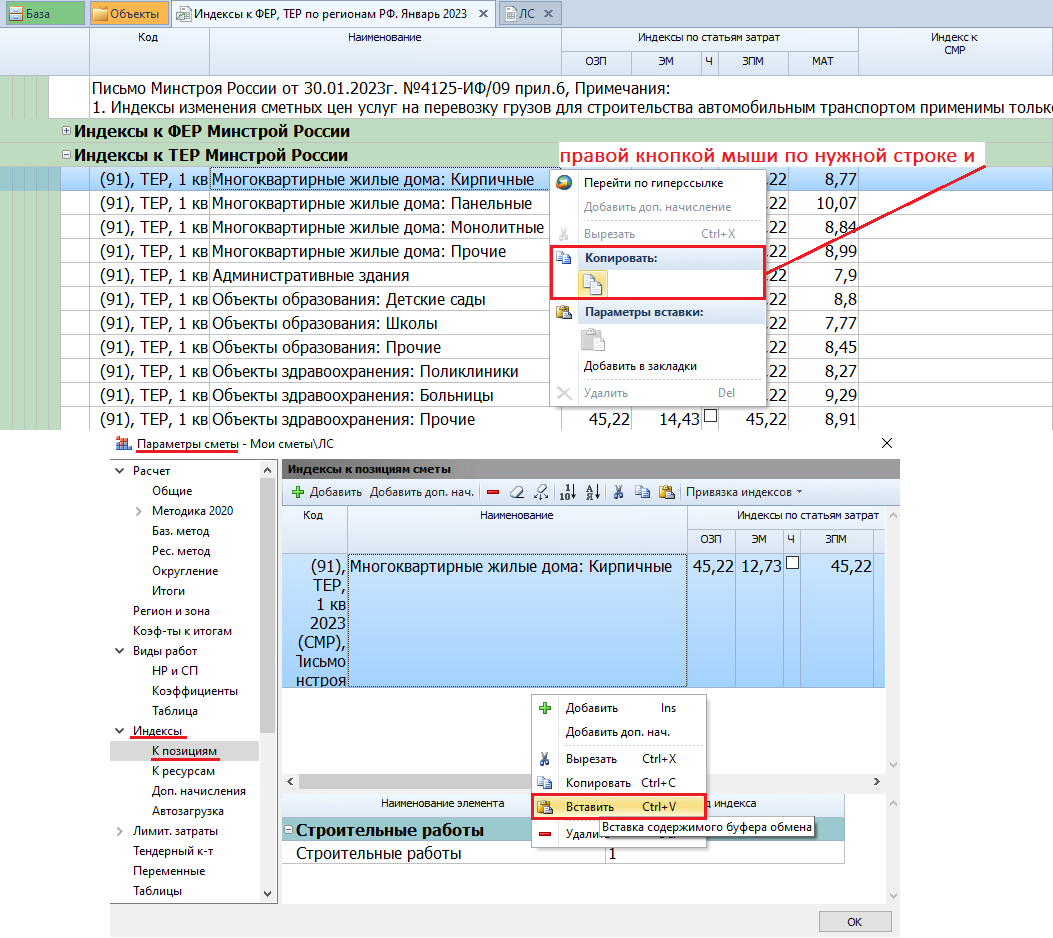Click the copy icon in the indexes toolbar
This screenshot has height=938, width=1053.
(x=643, y=492)
